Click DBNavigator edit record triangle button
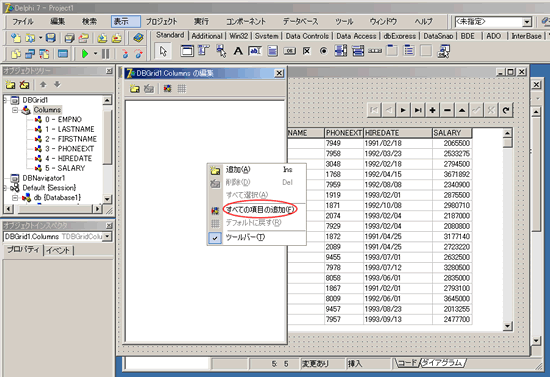Screen dimensions: 550x377 coord(462,110)
